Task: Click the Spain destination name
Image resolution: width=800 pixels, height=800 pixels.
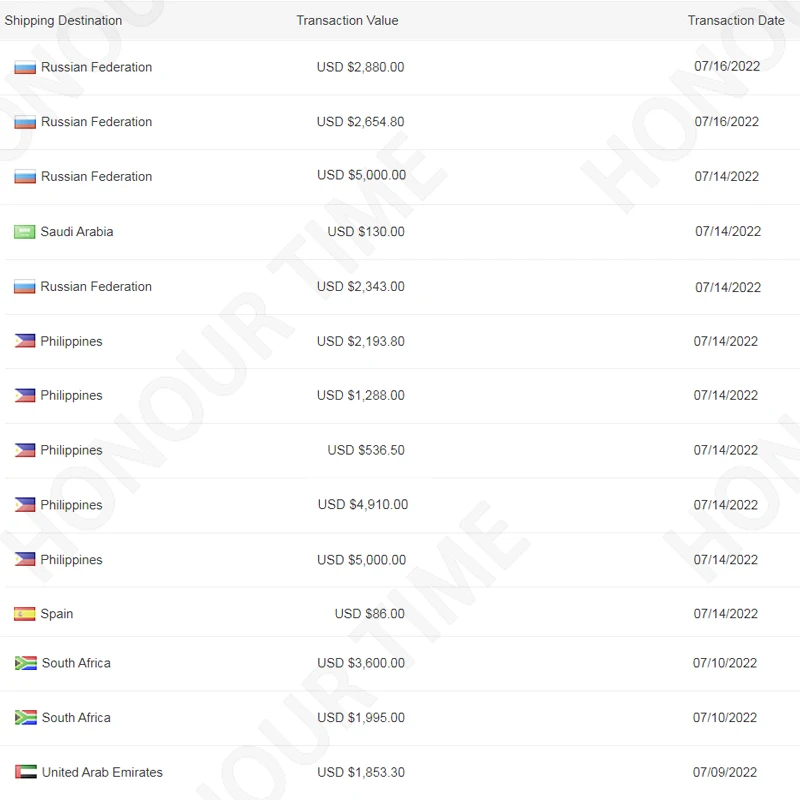Action: (57, 614)
